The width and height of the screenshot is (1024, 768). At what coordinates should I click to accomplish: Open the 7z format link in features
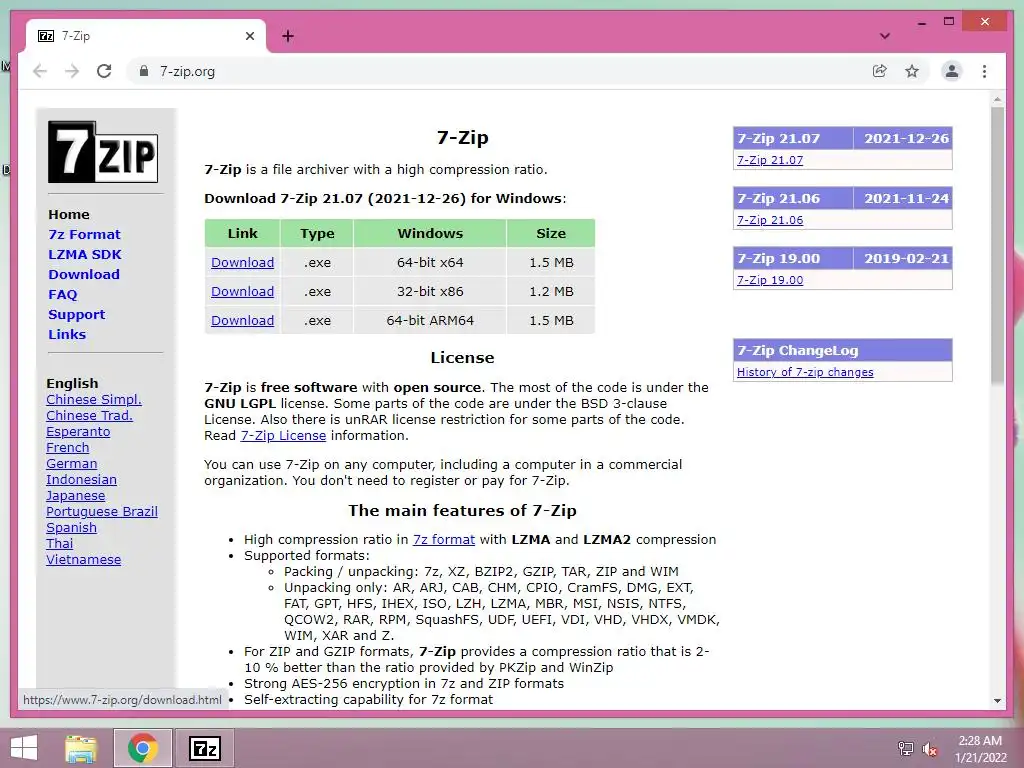(x=443, y=539)
